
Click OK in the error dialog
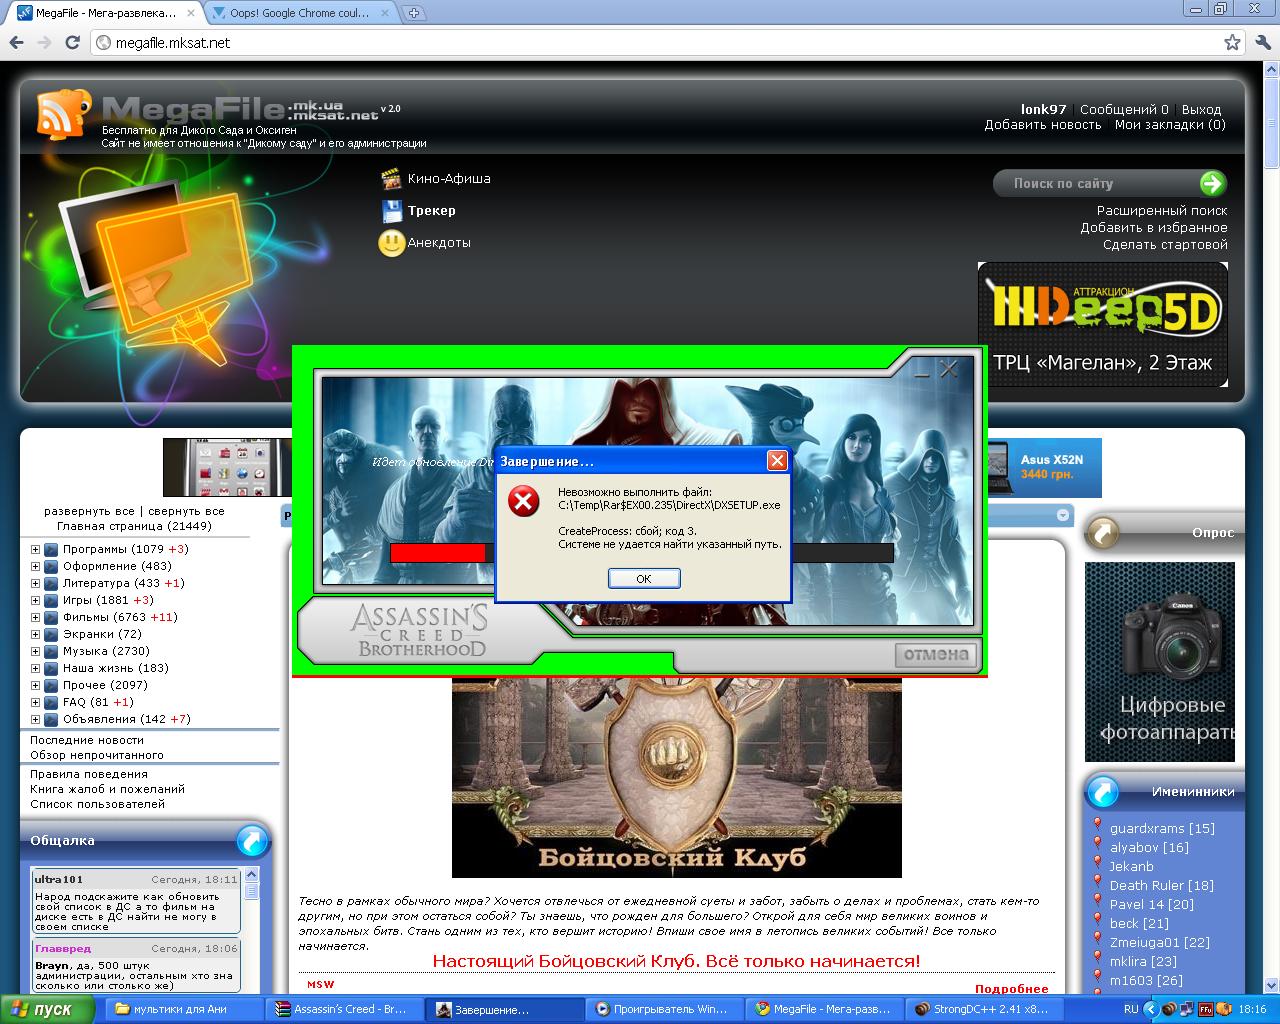[644, 579]
